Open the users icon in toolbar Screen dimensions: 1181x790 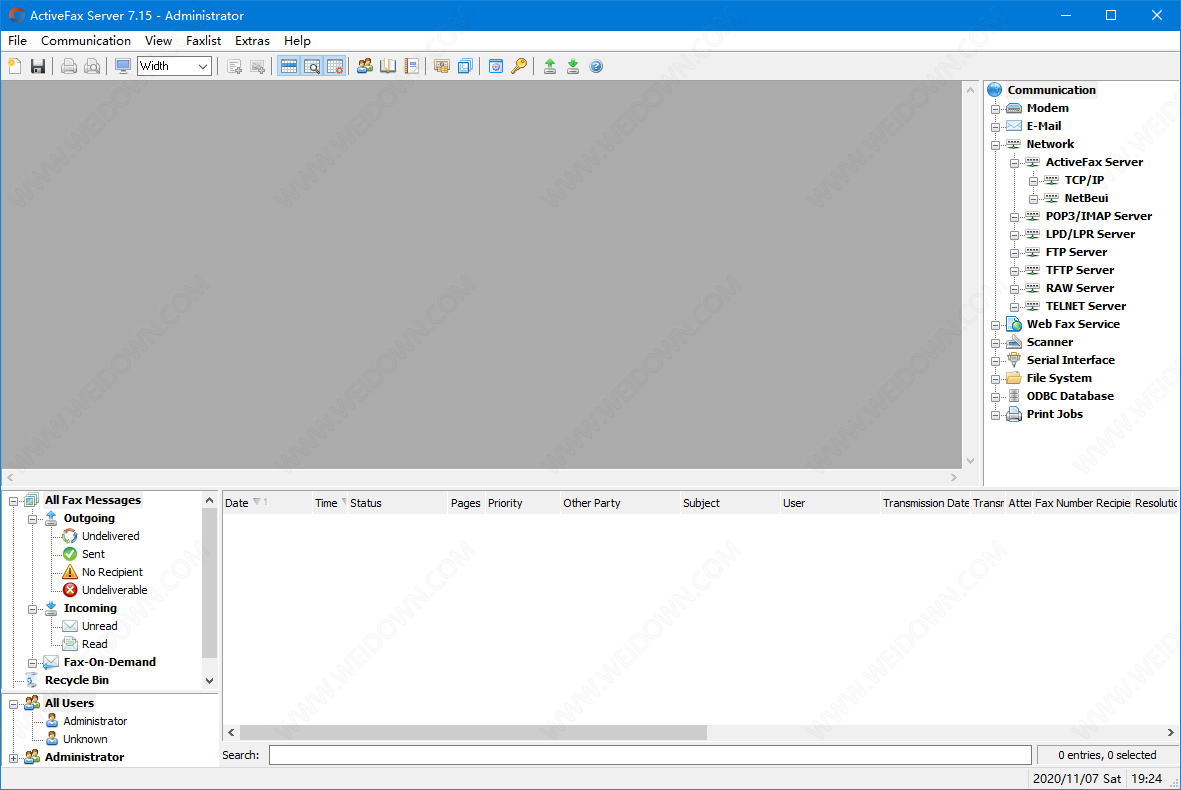tap(365, 66)
